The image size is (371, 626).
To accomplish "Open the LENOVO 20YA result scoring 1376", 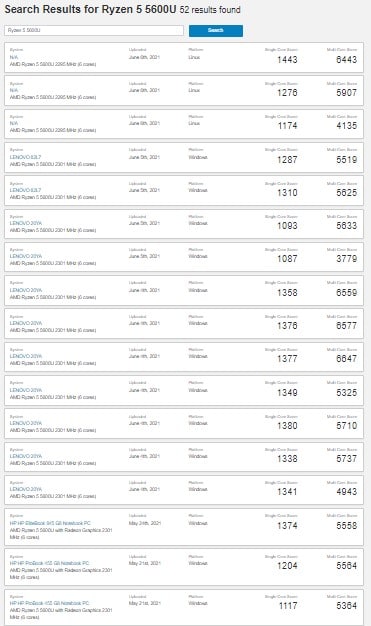I will [x=26, y=323].
